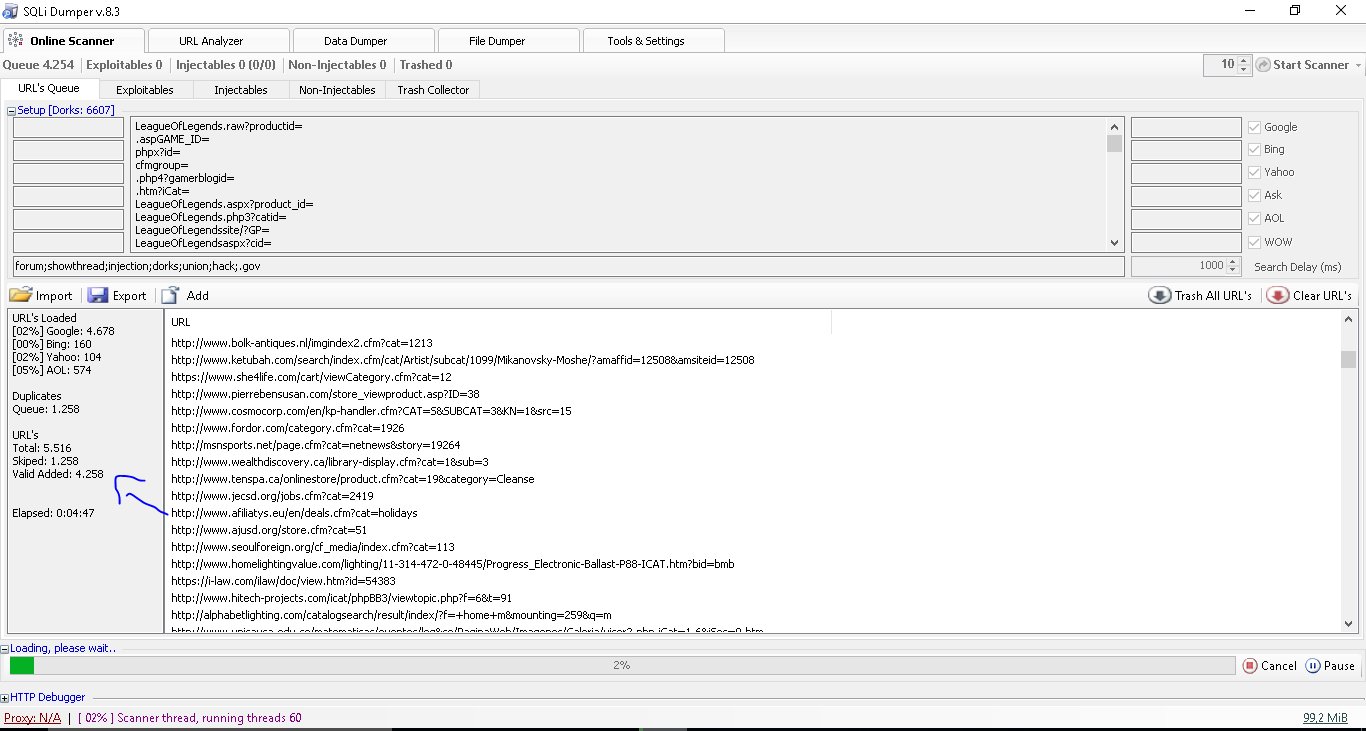Select the fordor.com category URL row
Image resolution: width=1366 pixels, height=731 pixels.
[x=287, y=428]
